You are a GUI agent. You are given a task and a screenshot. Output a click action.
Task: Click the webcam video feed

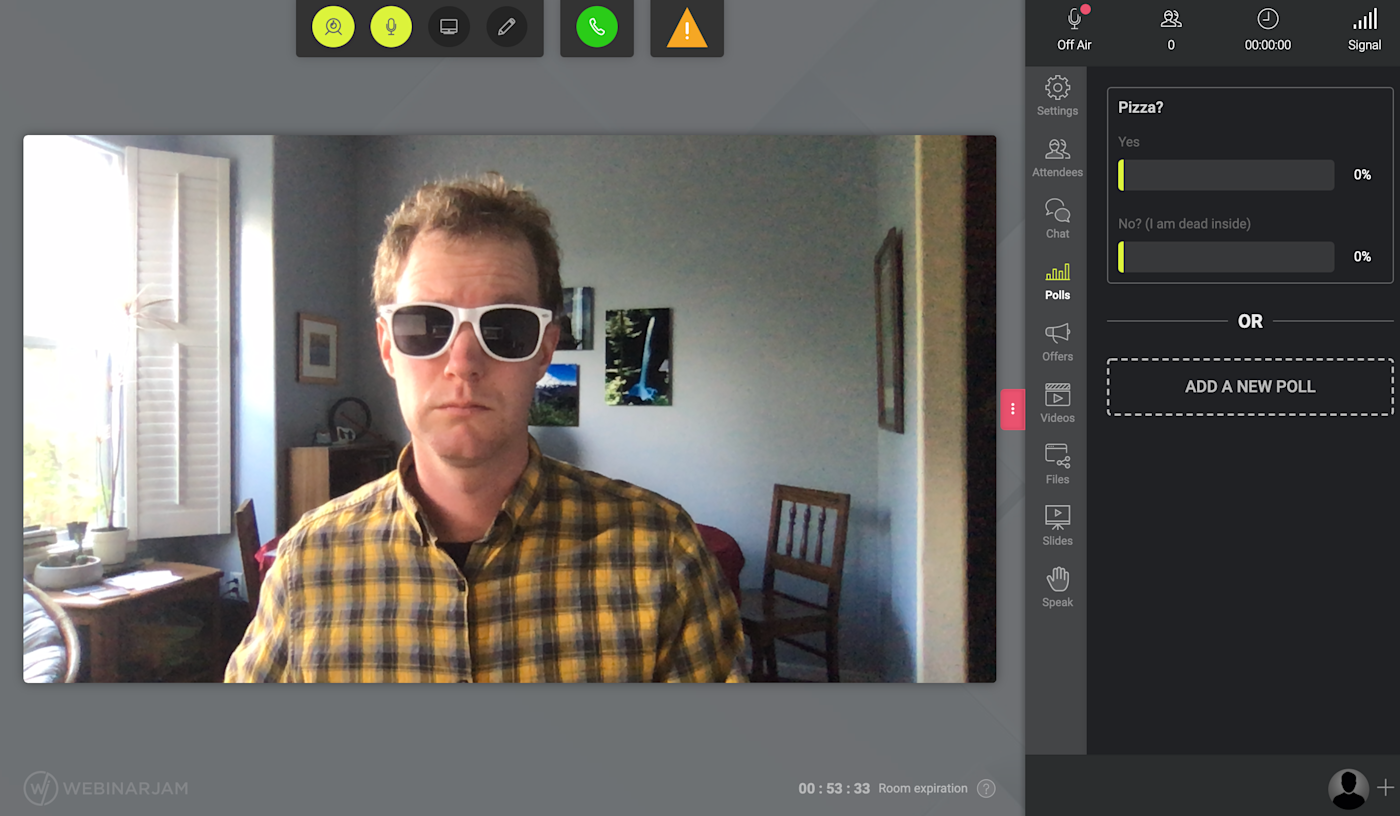[x=510, y=409]
